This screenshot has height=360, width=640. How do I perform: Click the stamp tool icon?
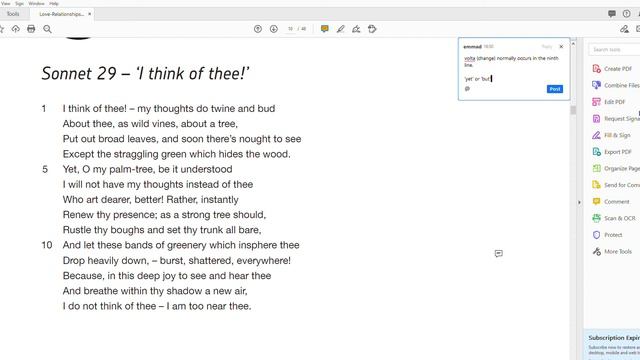(x=372, y=29)
